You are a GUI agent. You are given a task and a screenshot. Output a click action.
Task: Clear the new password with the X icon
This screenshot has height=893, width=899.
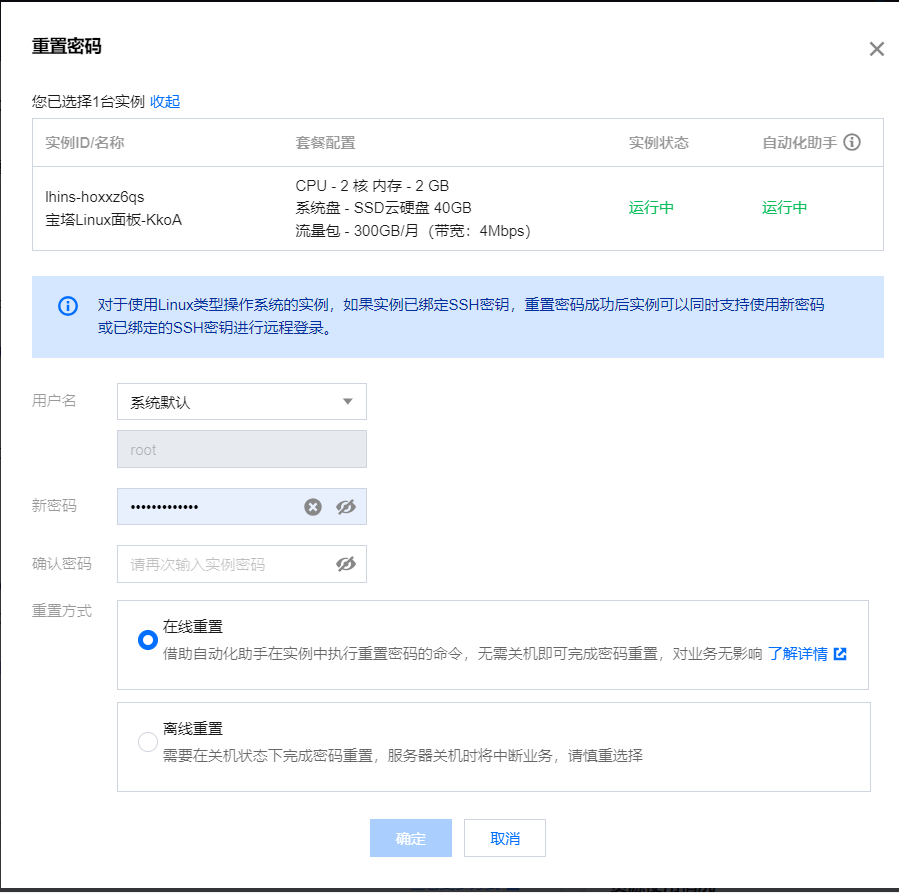click(x=312, y=507)
